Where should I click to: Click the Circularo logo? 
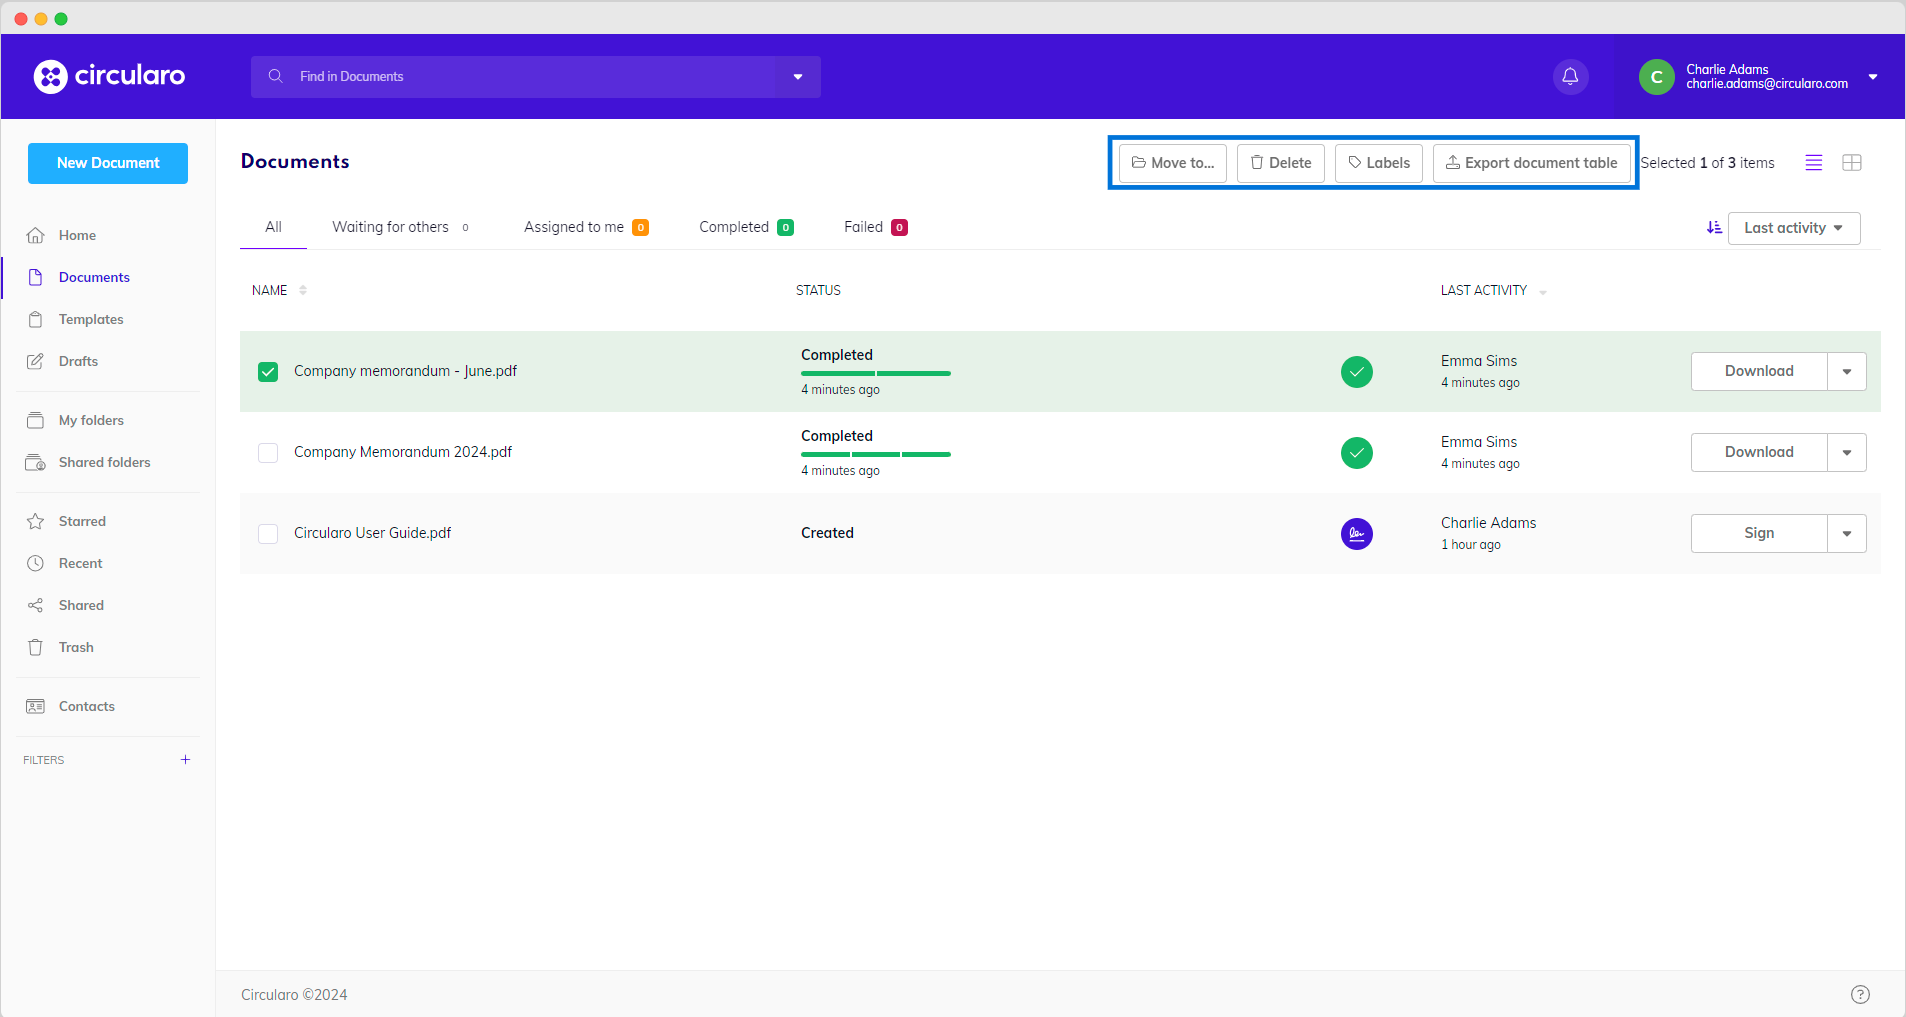tap(109, 76)
